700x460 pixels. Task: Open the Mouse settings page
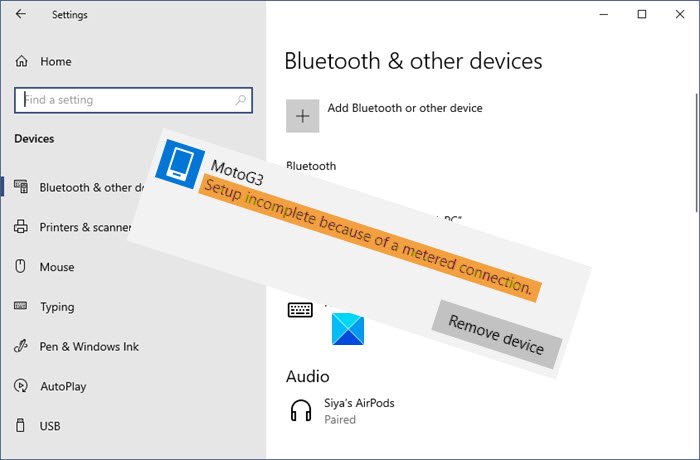coord(44,267)
